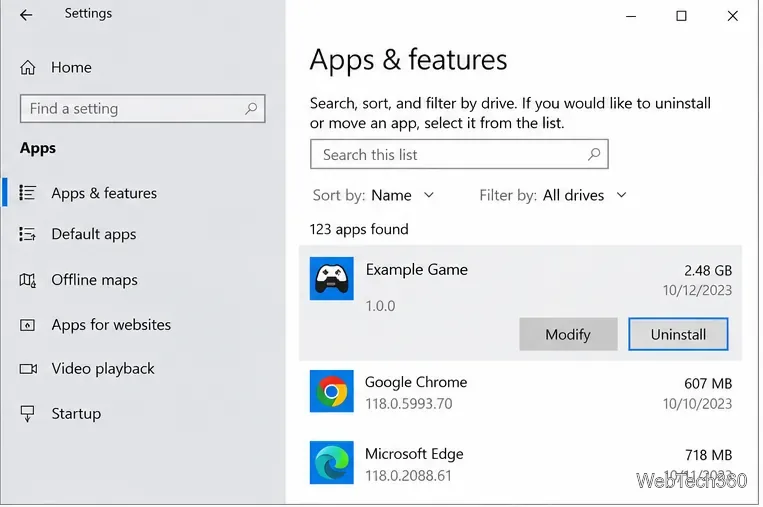Open Default apps menu item
The width and height of the screenshot is (763, 507).
point(94,234)
